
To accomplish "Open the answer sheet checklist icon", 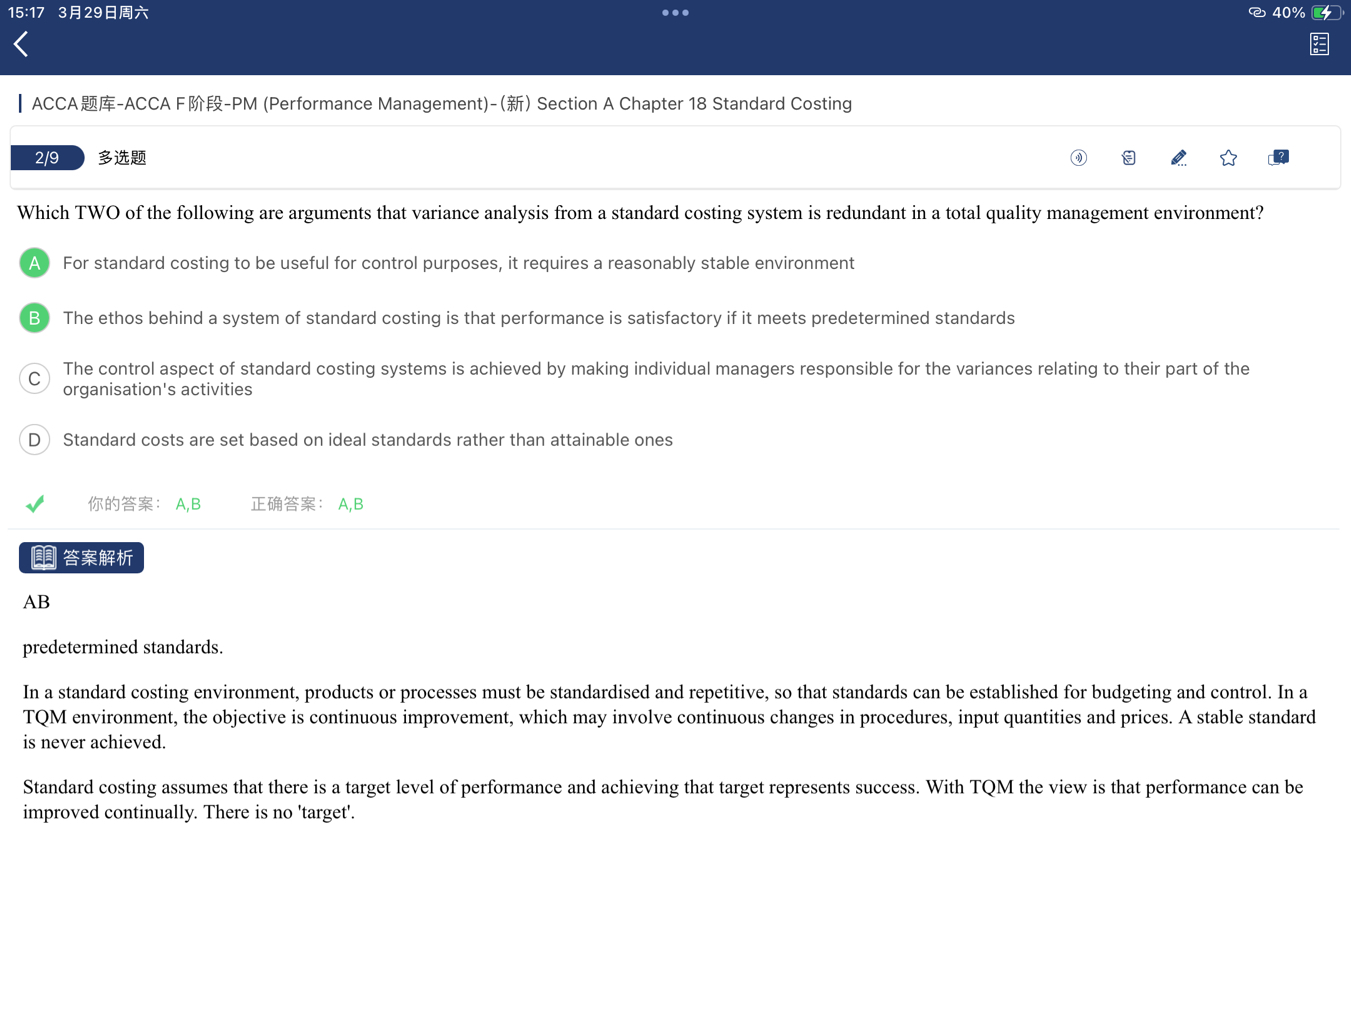I will (1319, 44).
